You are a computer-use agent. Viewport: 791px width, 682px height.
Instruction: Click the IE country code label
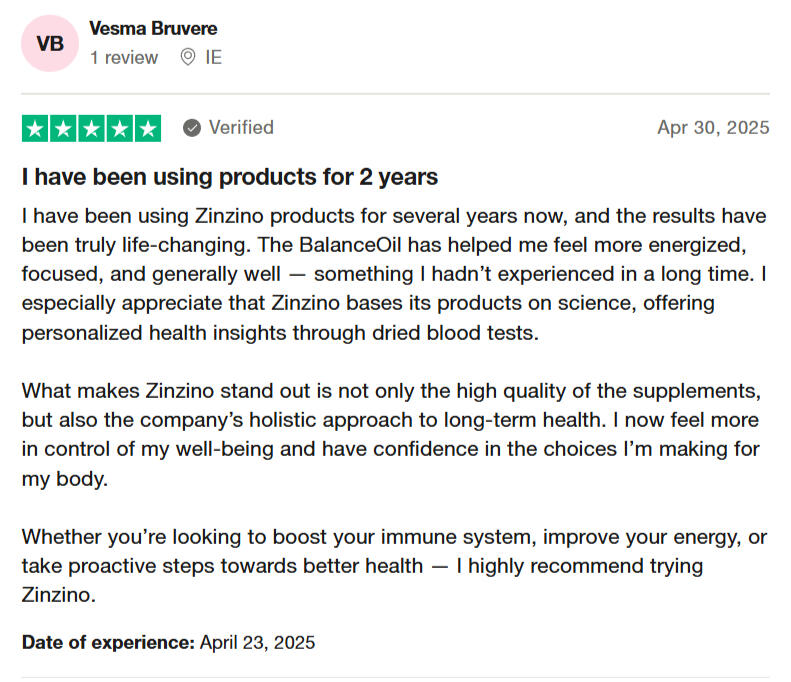(x=213, y=57)
